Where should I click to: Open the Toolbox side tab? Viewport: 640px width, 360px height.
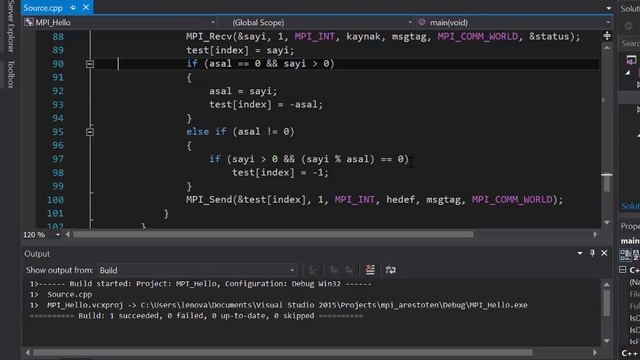coord(11,74)
